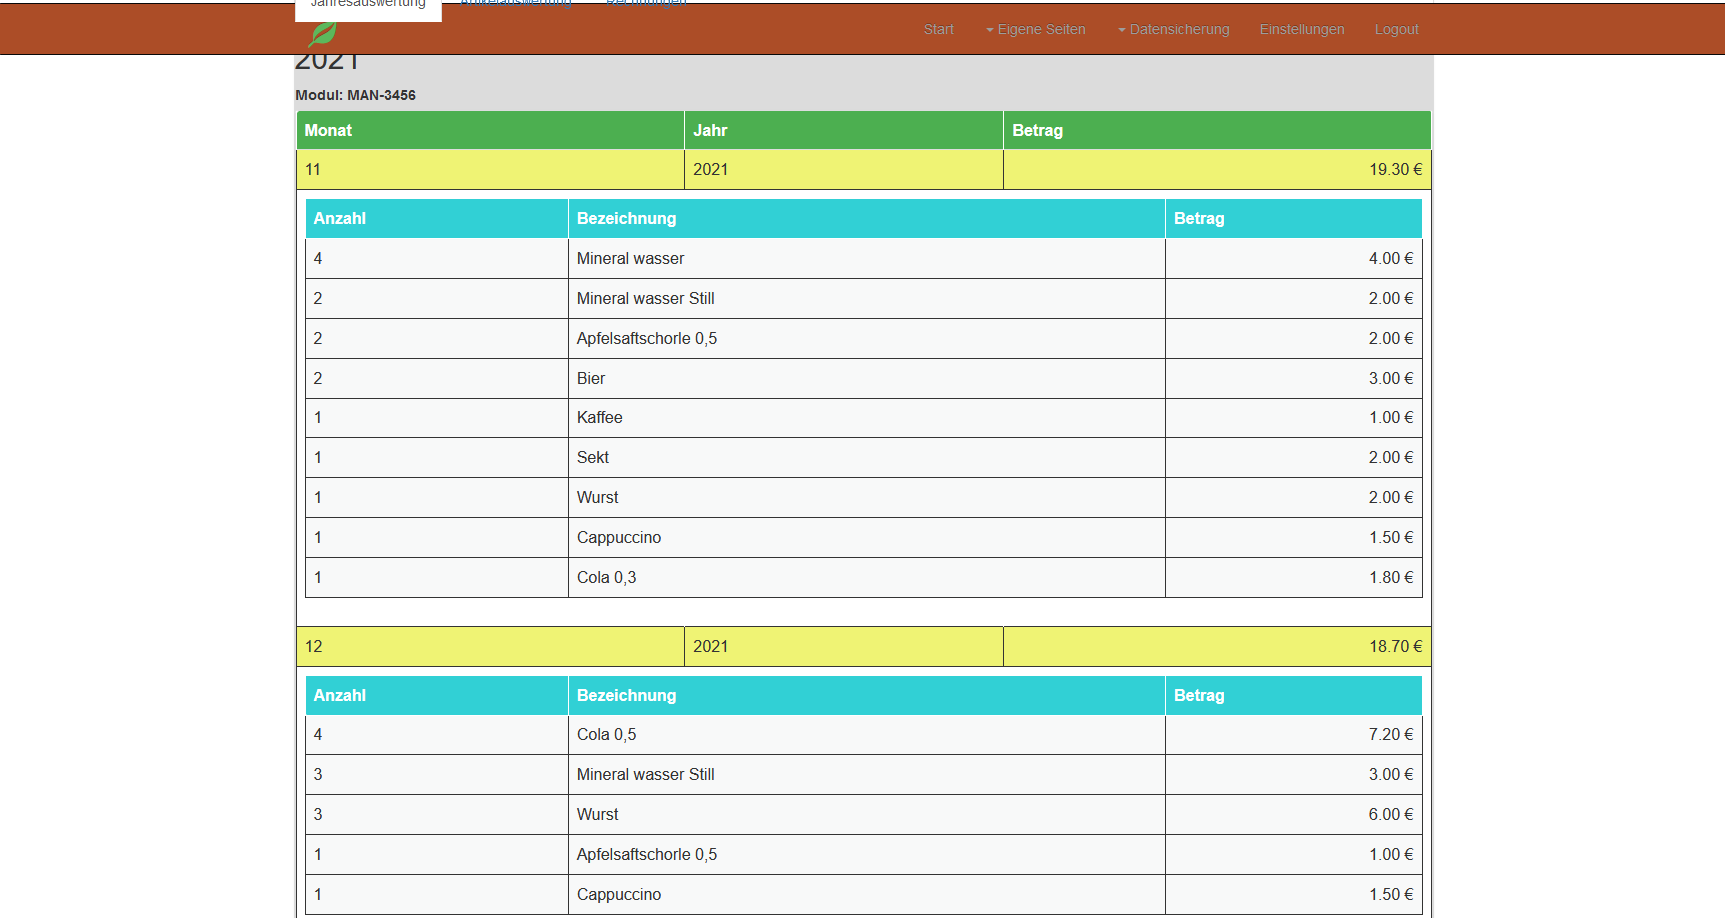Click the Sekt item name
1725x918 pixels.
(593, 457)
